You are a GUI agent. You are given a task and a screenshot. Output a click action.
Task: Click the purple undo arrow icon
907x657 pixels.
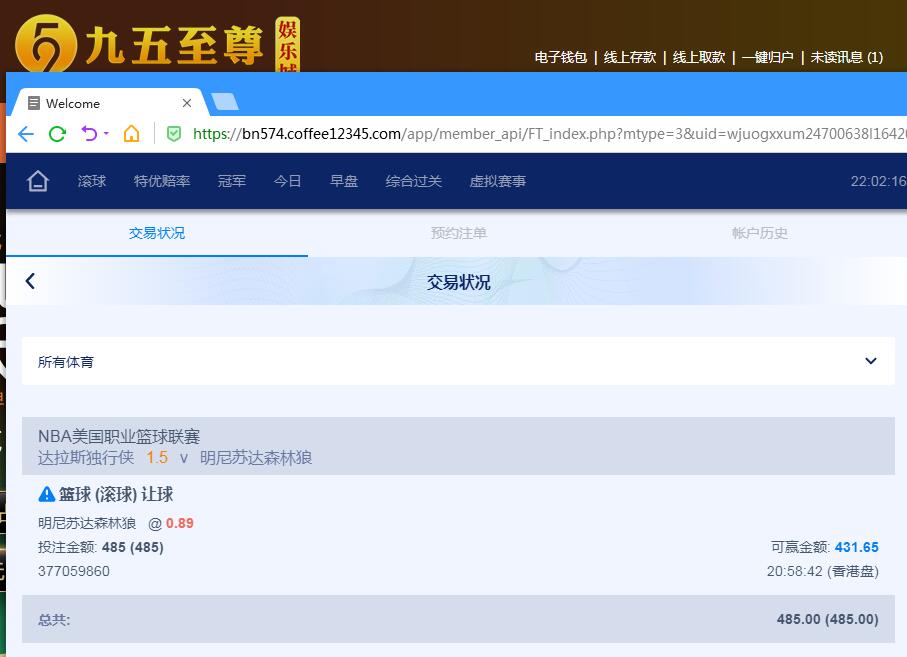point(89,134)
